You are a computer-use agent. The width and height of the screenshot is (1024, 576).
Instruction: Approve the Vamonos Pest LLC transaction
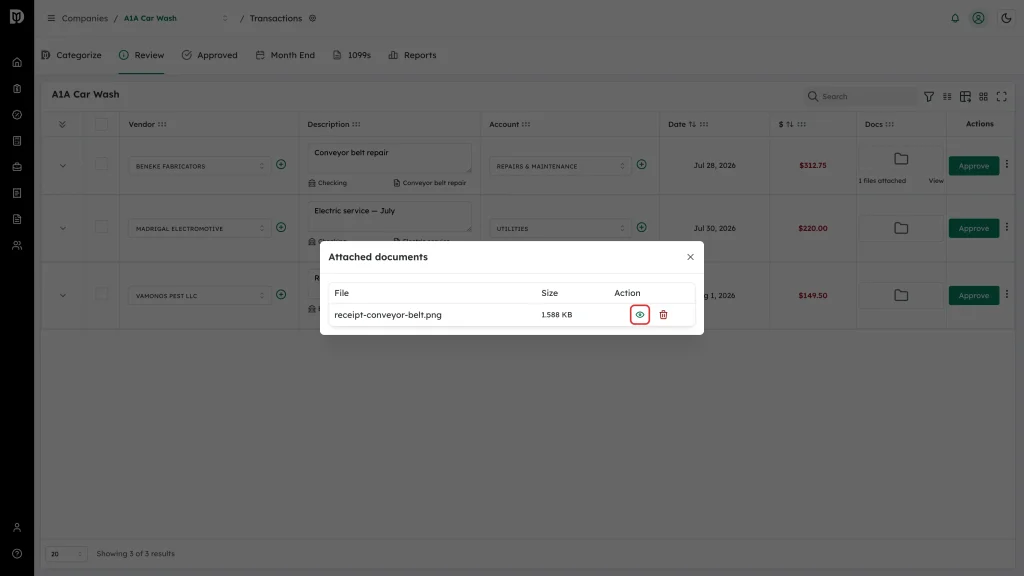[x=974, y=295]
